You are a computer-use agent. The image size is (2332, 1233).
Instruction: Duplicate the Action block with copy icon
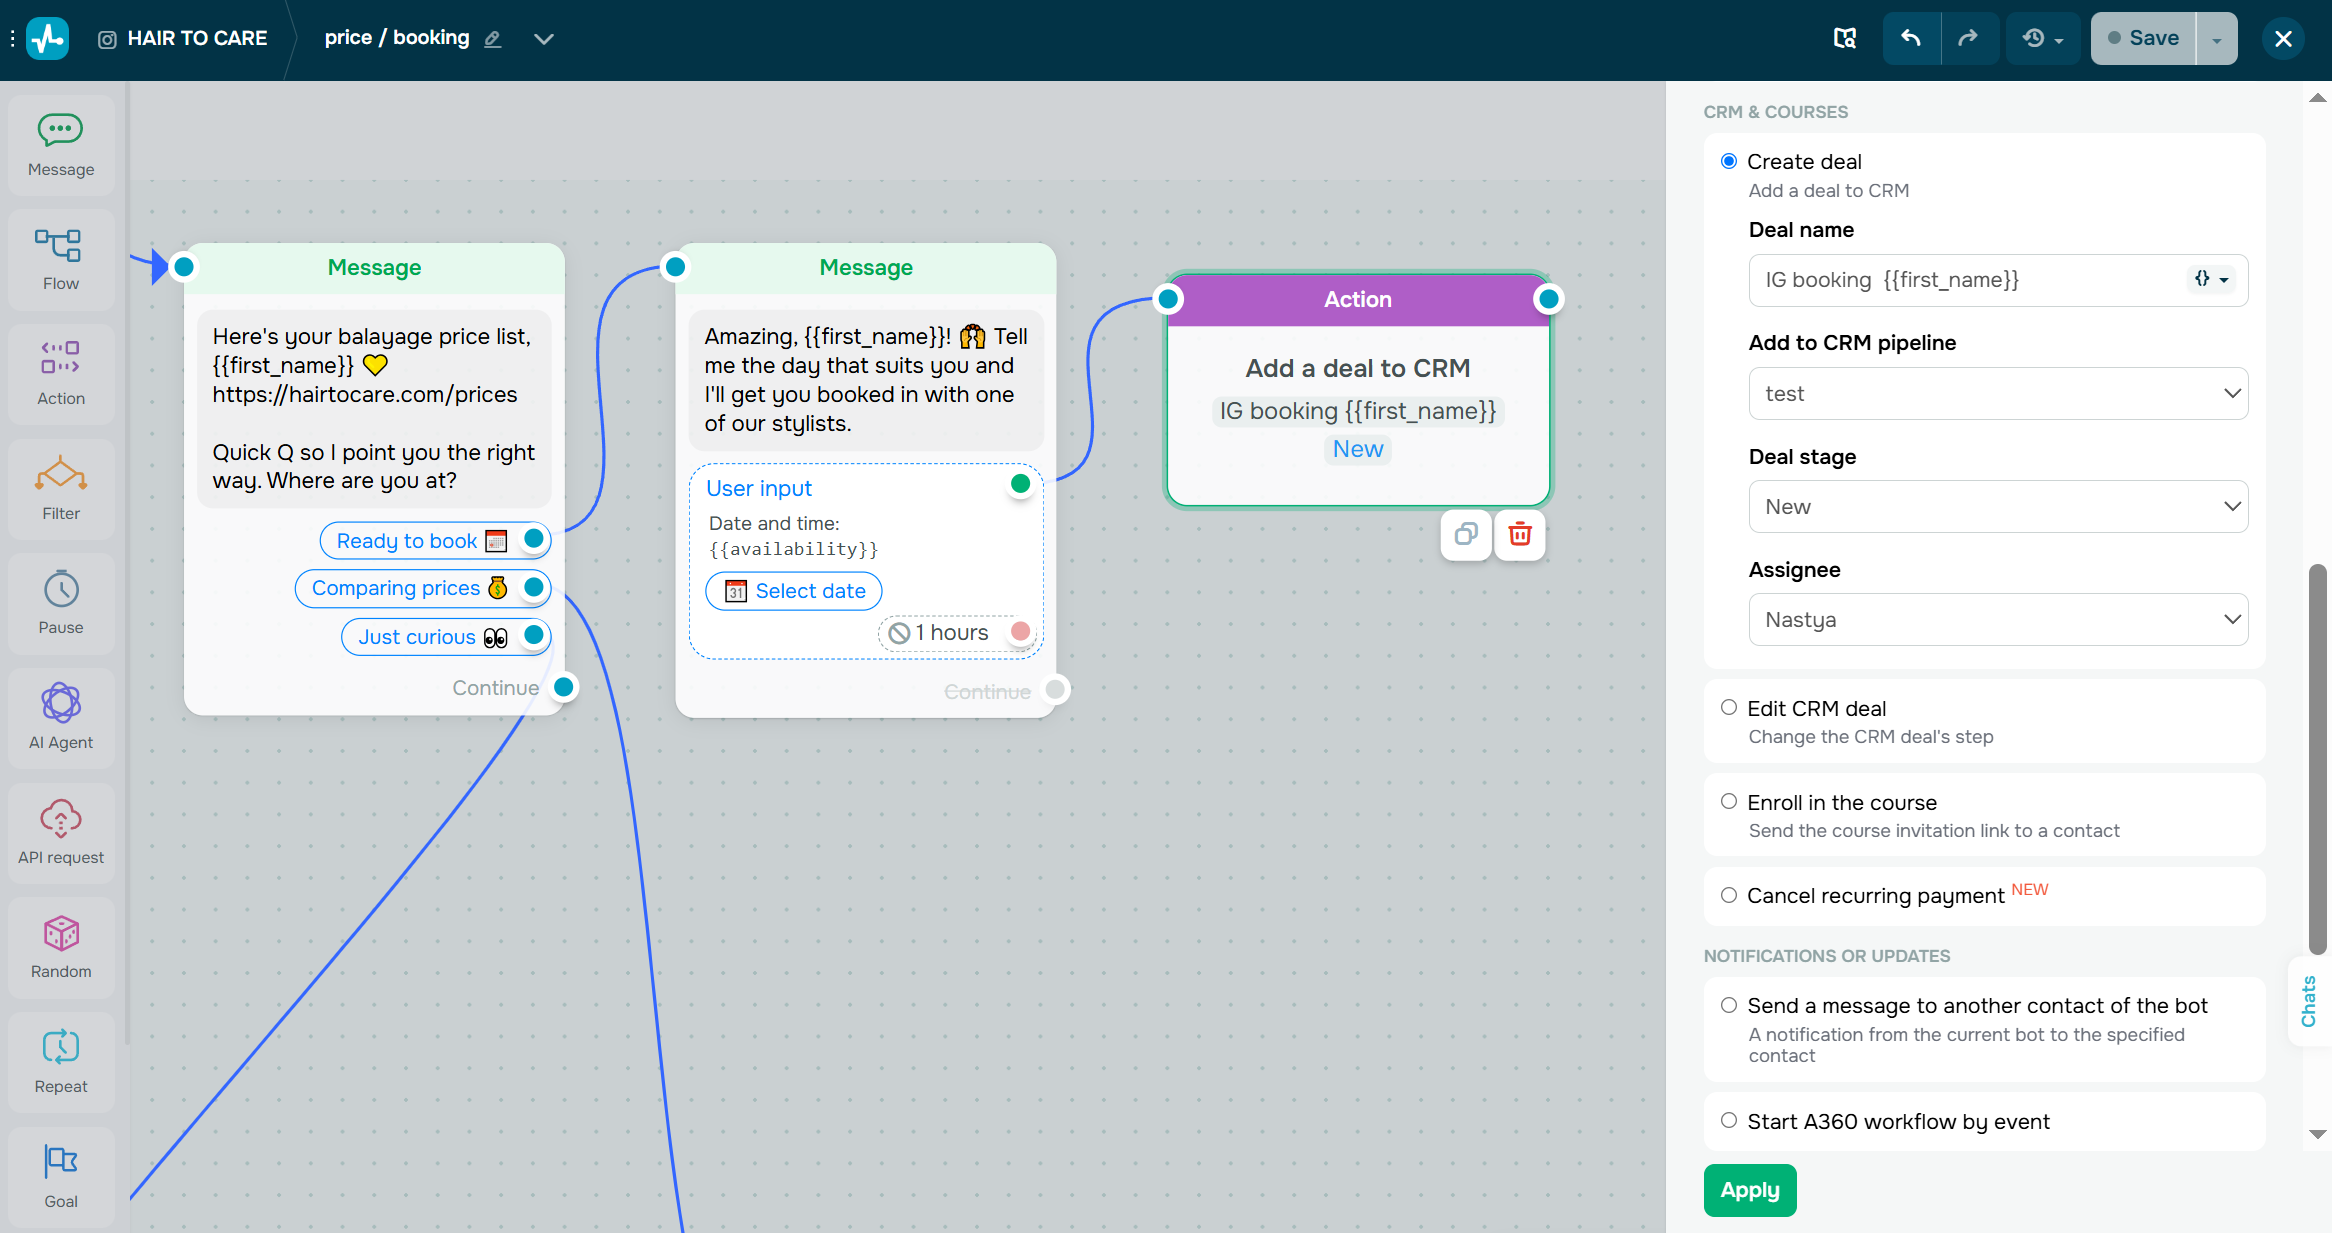(1466, 534)
